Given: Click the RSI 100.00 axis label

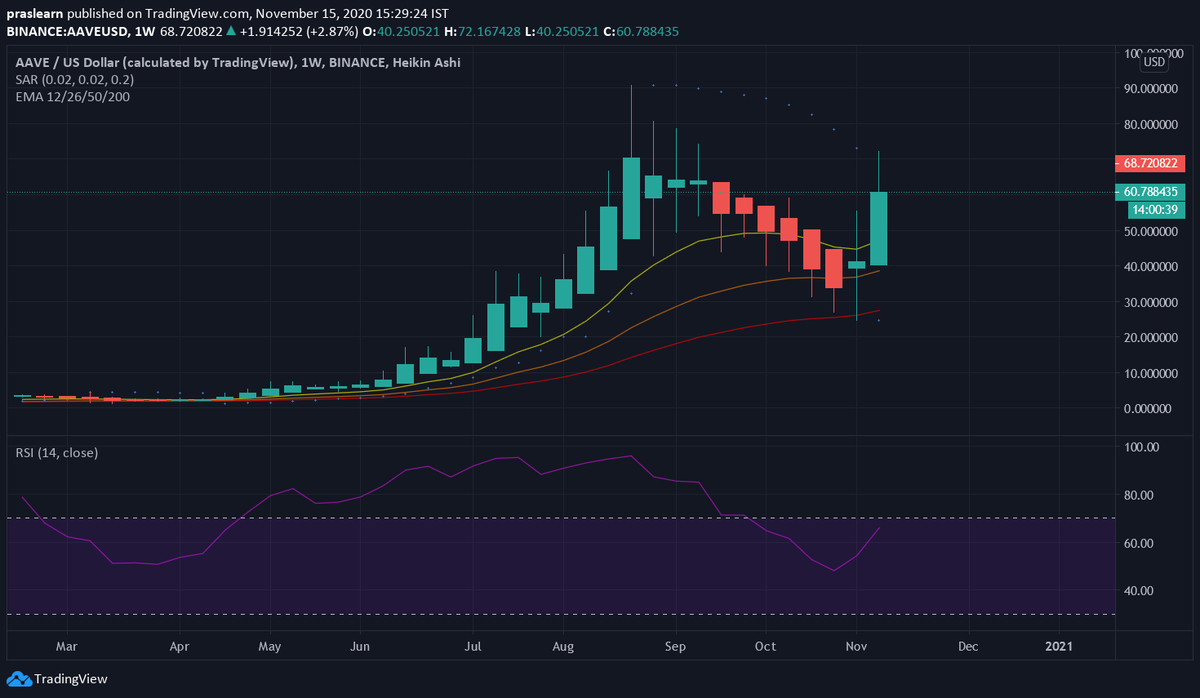Looking at the screenshot, I should pyautogui.click(x=1141, y=447).
